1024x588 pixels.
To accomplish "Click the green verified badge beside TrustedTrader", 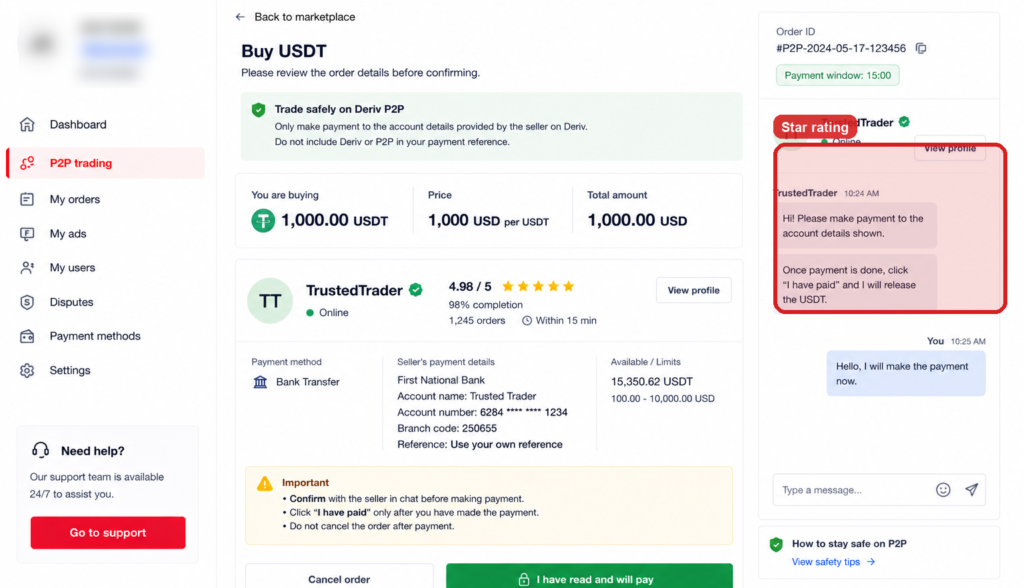I will pyautogui.click(x=415, y=290).
